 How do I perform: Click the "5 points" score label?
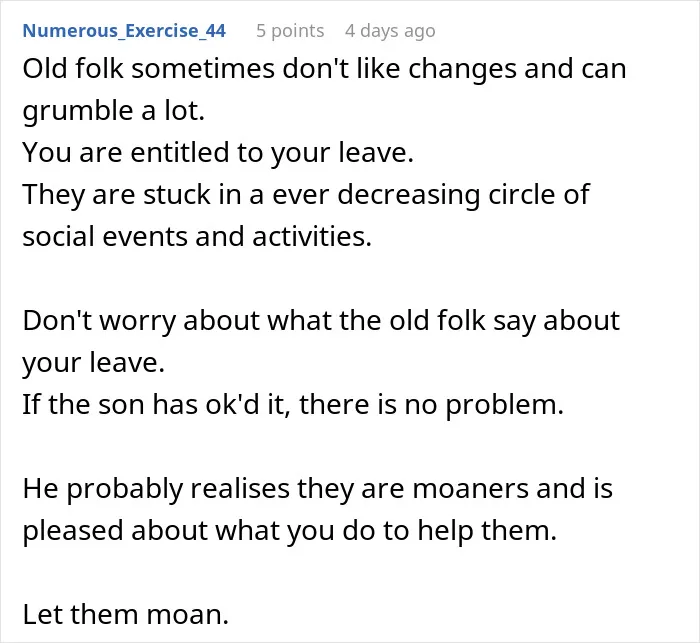pos(290,31)
